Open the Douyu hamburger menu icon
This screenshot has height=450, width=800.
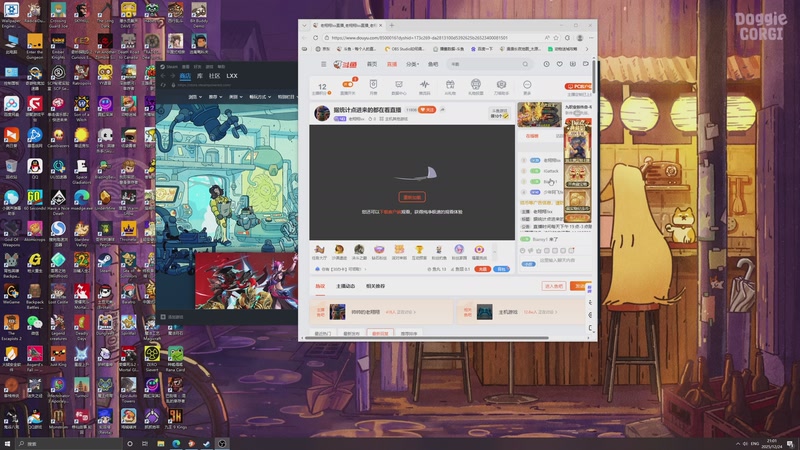323,64
